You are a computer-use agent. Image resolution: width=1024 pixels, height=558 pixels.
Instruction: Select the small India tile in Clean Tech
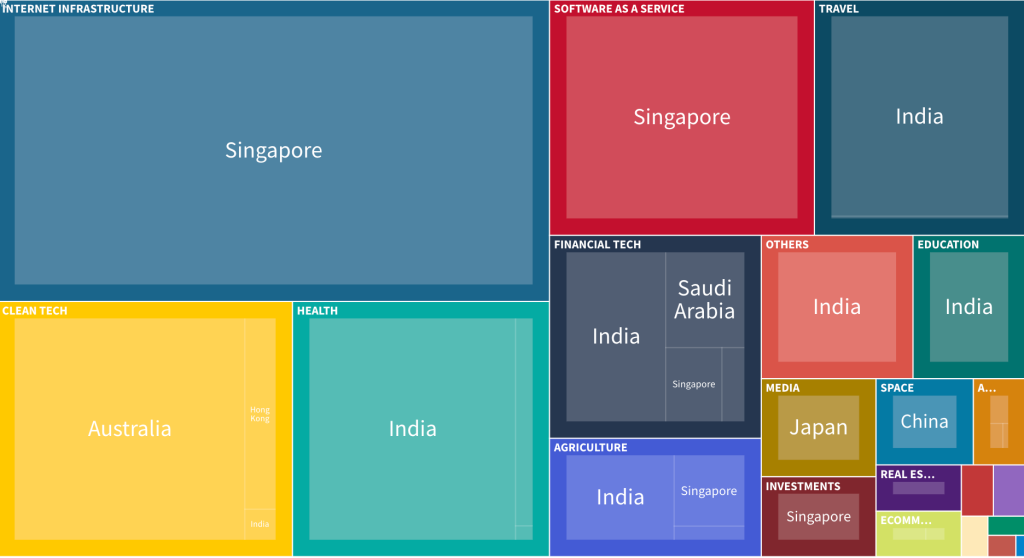(260, 524)
